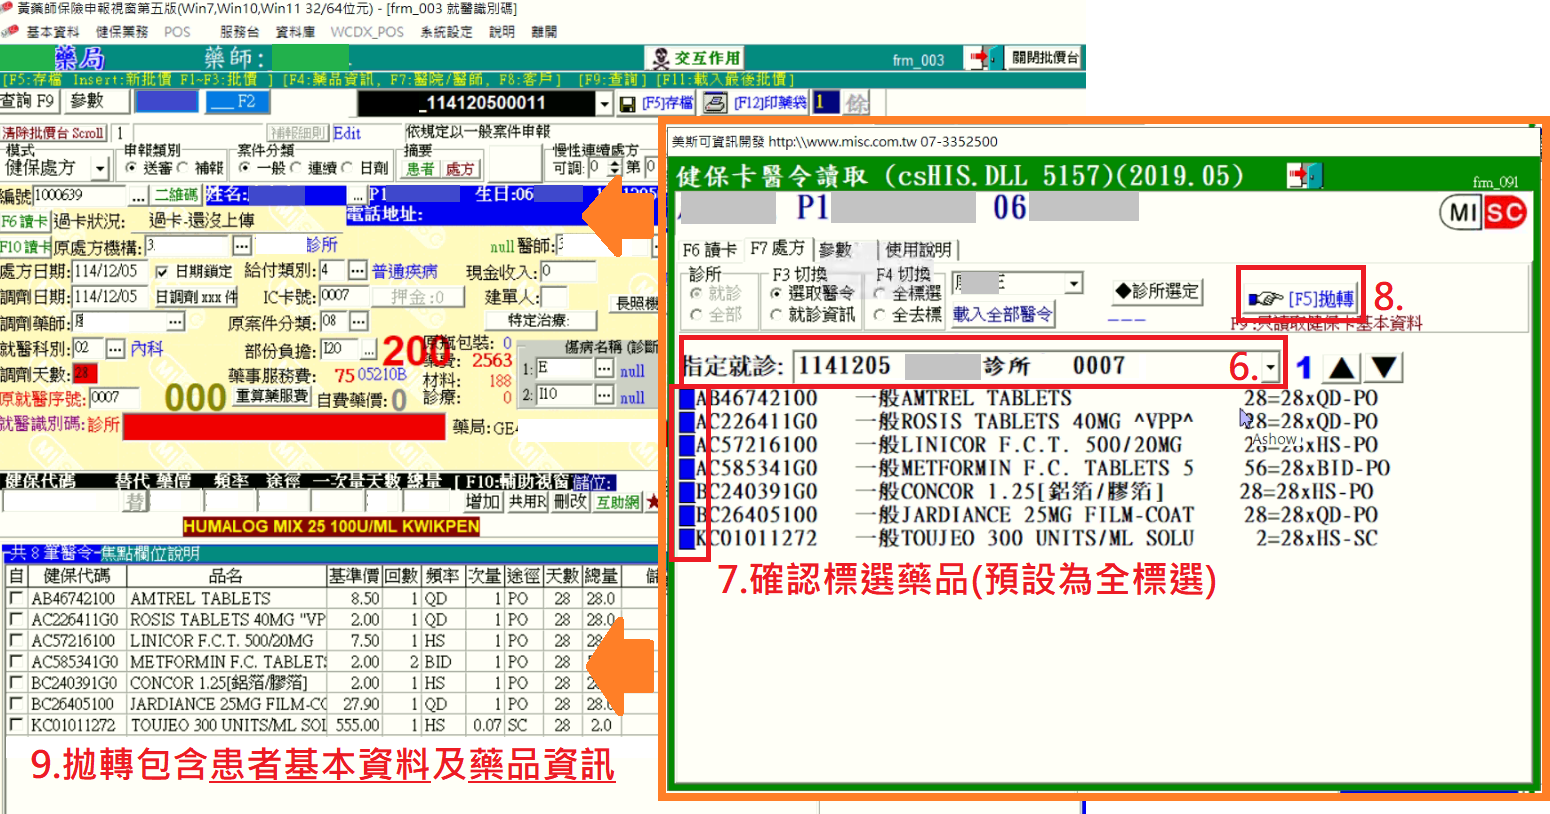The image size is (1550, 814).
Task: Switch to the F6 讀卡 tab
Action: (x=709, y=249)
